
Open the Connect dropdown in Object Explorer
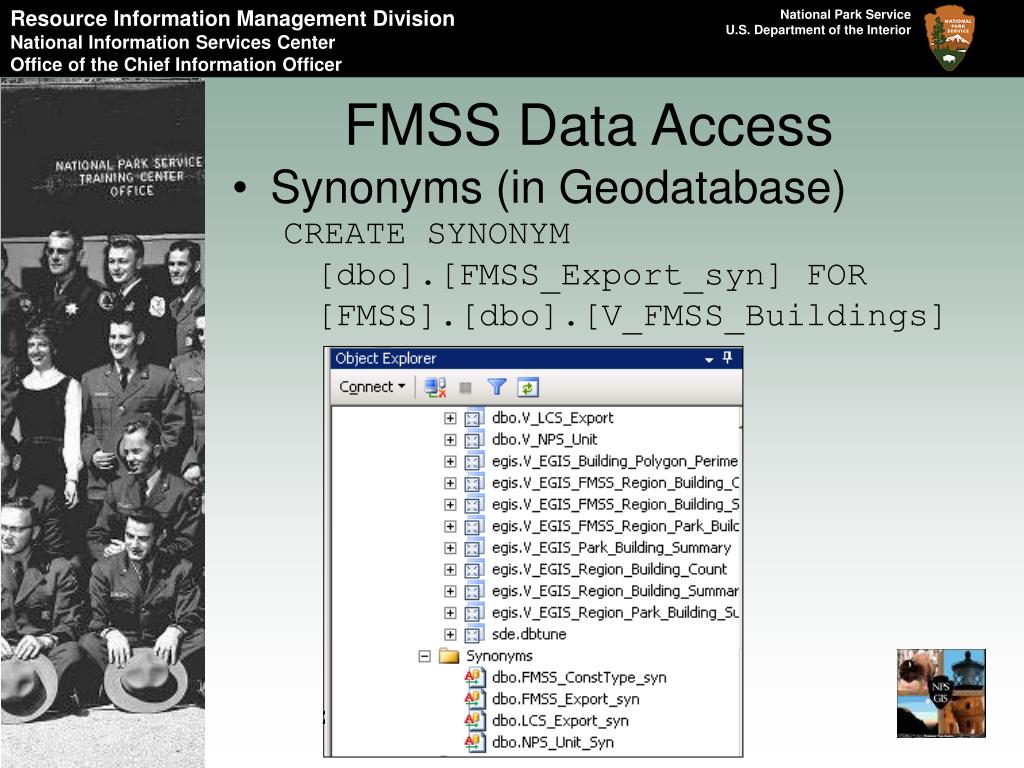(x=372, y=387)
